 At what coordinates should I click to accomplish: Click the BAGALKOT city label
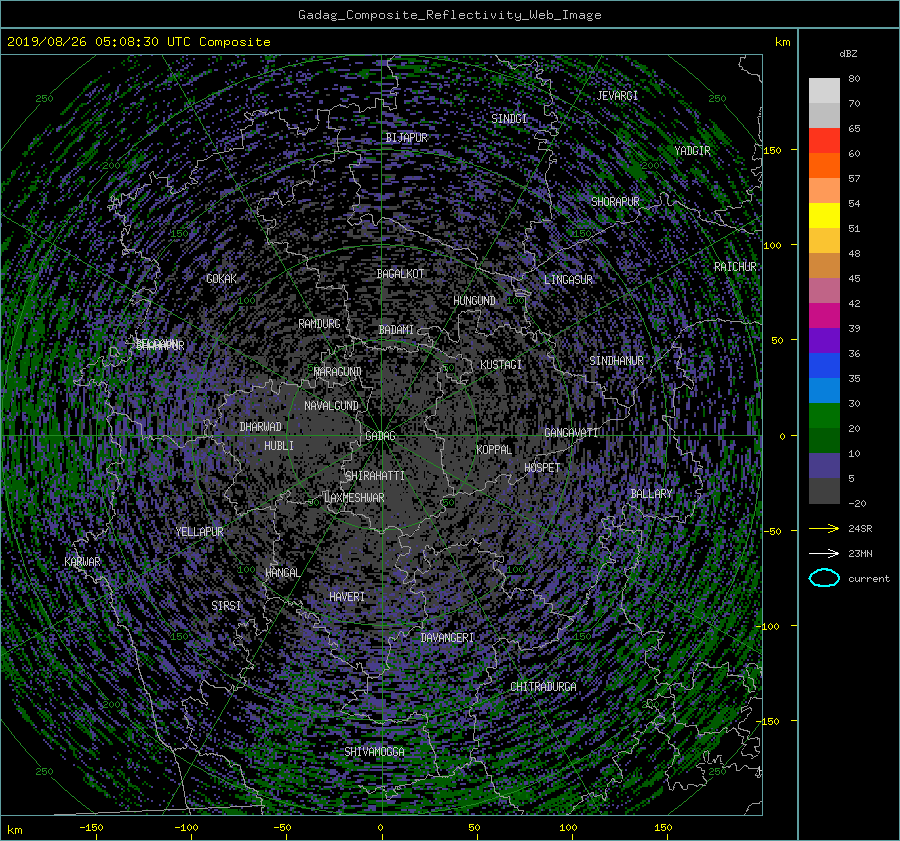pyautogui.click(x=400, y=274)
